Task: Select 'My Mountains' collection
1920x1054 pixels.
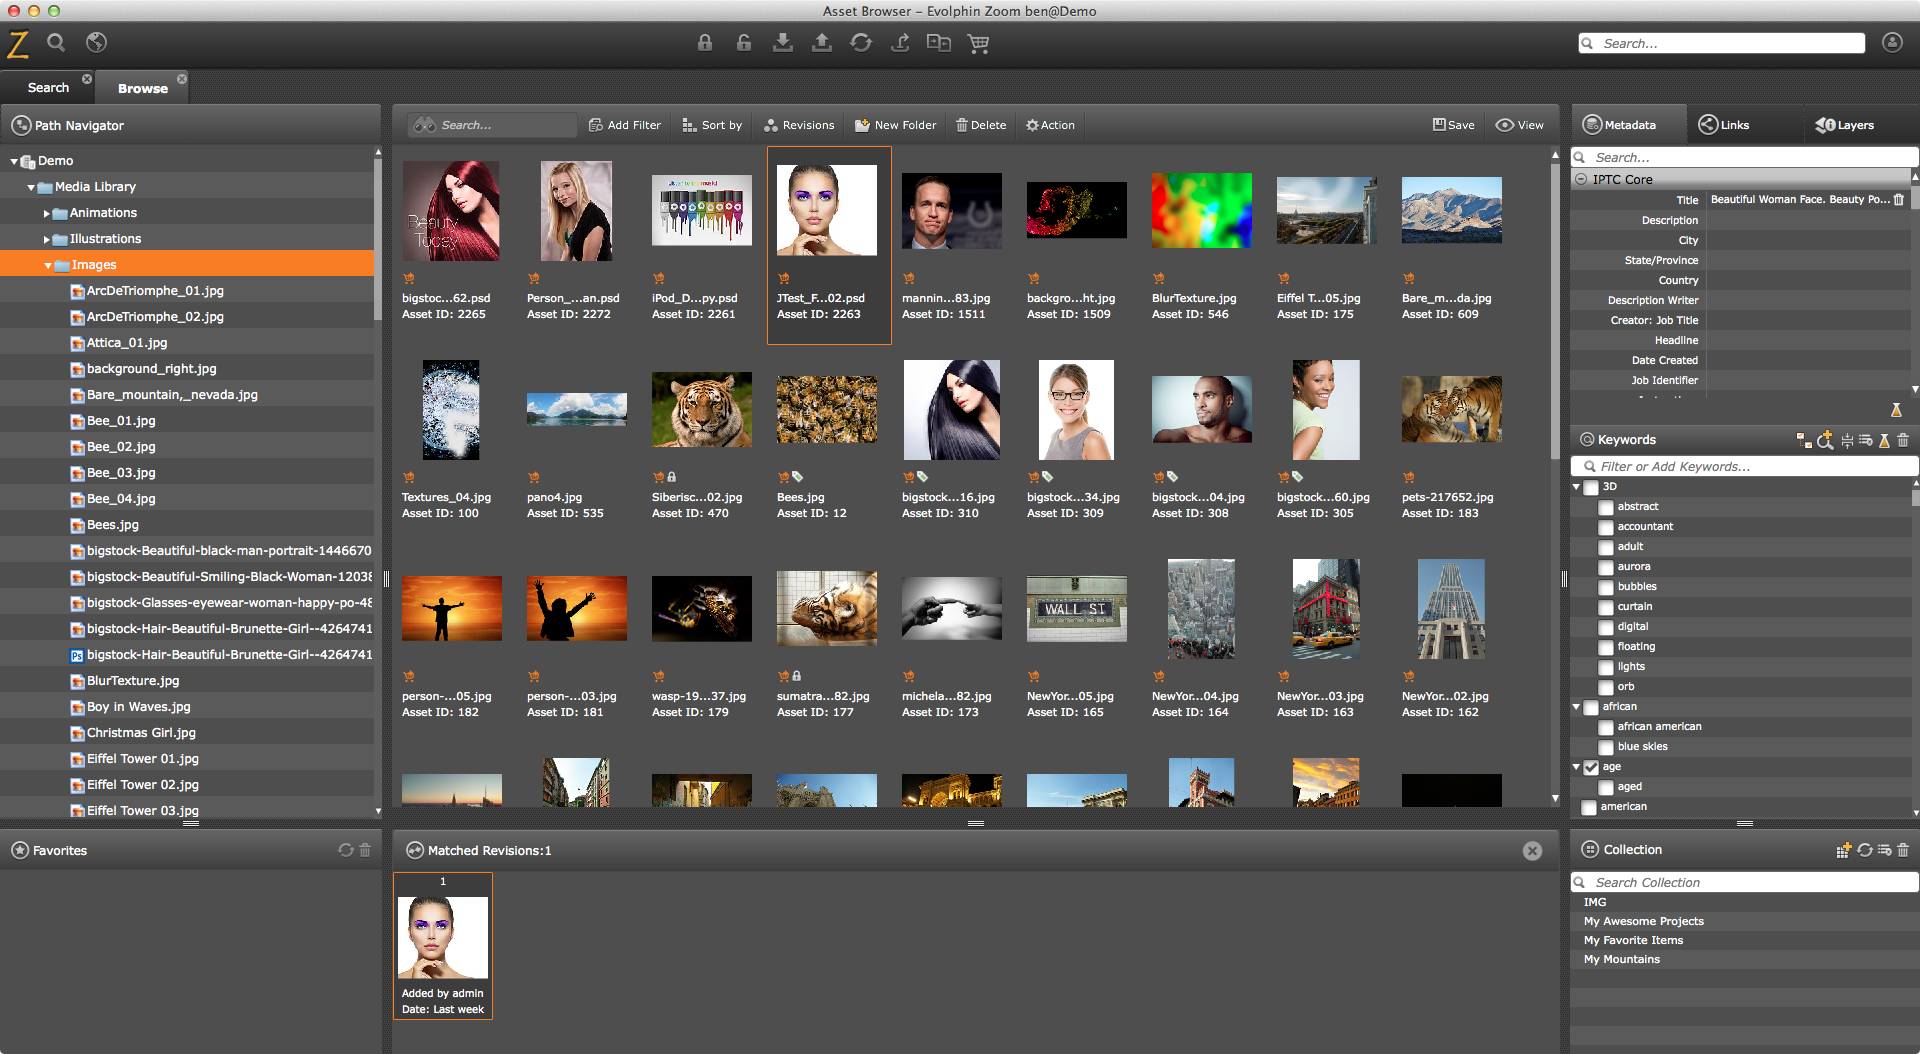Action: click(1622, 960)
